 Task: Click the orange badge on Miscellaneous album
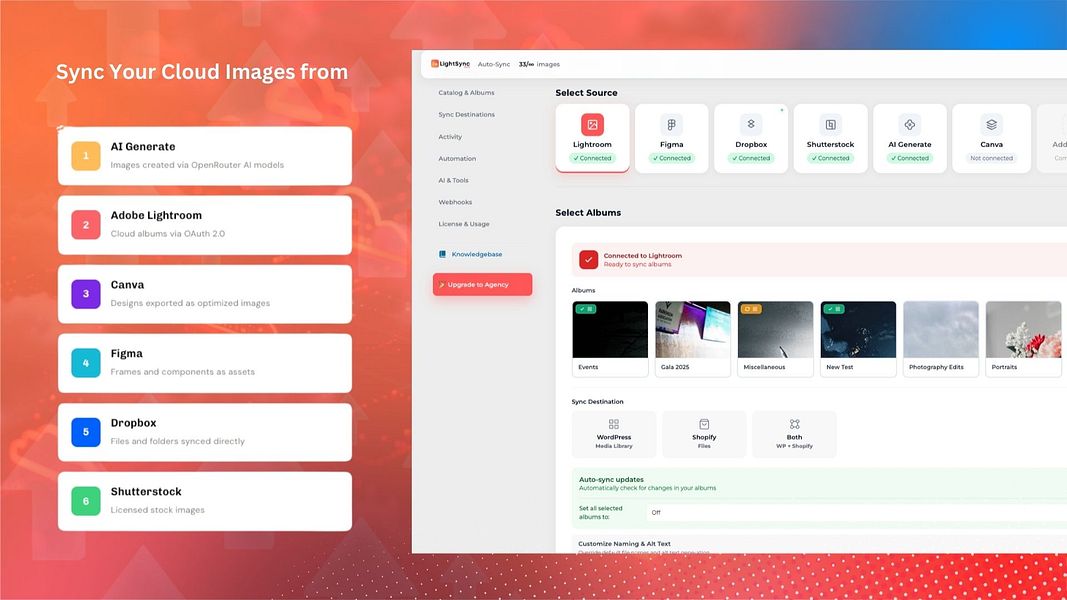[751, 309]
